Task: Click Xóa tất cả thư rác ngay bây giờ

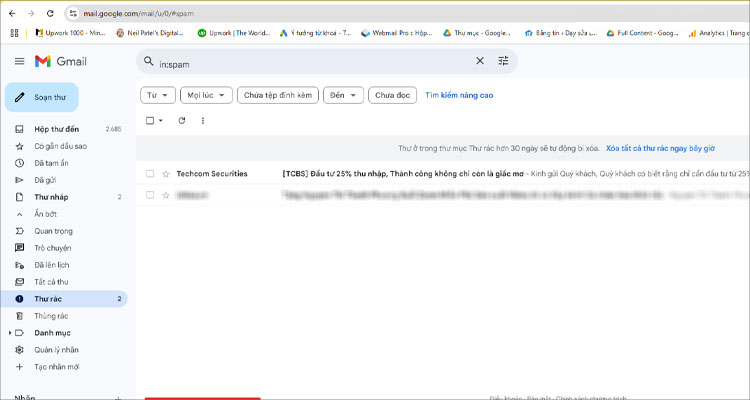Action: tap(660, 148)
